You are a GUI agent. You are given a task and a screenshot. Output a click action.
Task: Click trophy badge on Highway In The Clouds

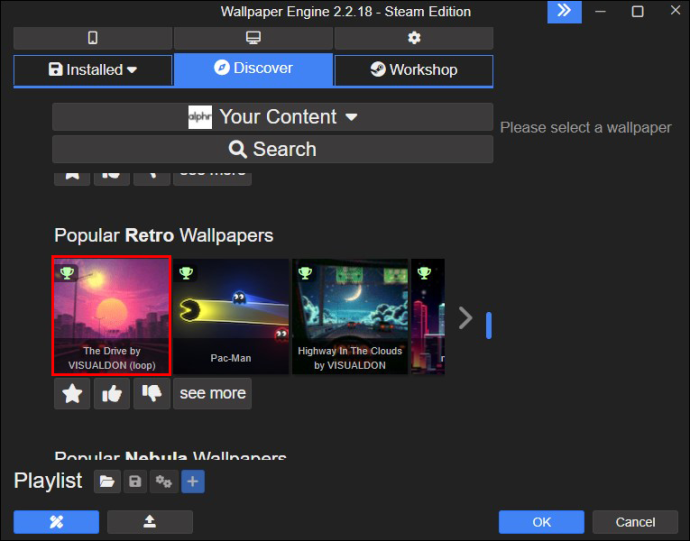tap(305, 273)
